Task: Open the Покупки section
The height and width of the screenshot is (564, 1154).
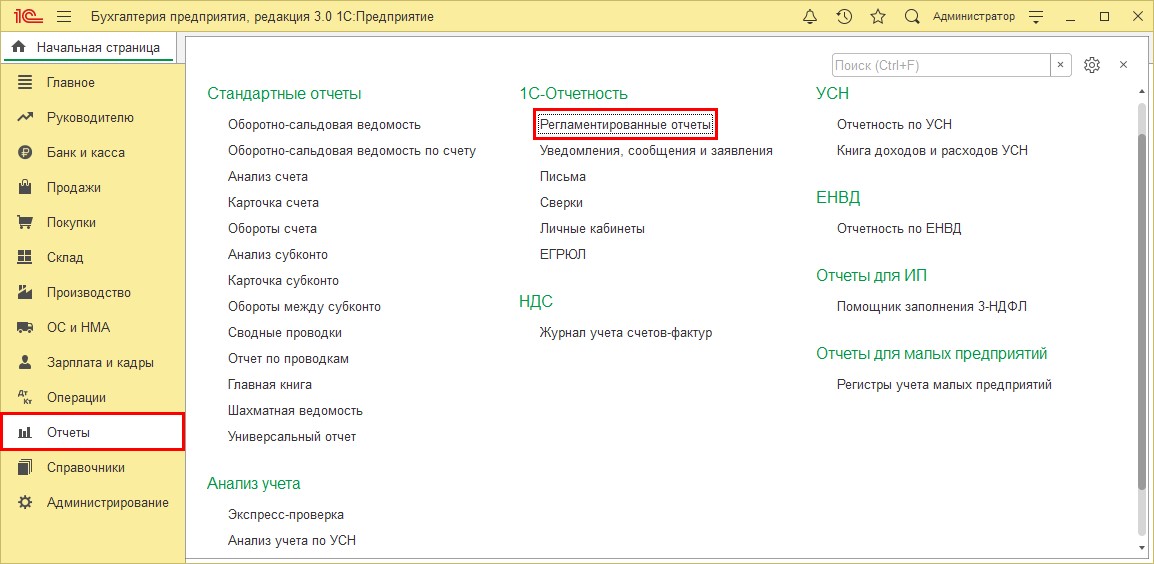Action: [93, 222]
